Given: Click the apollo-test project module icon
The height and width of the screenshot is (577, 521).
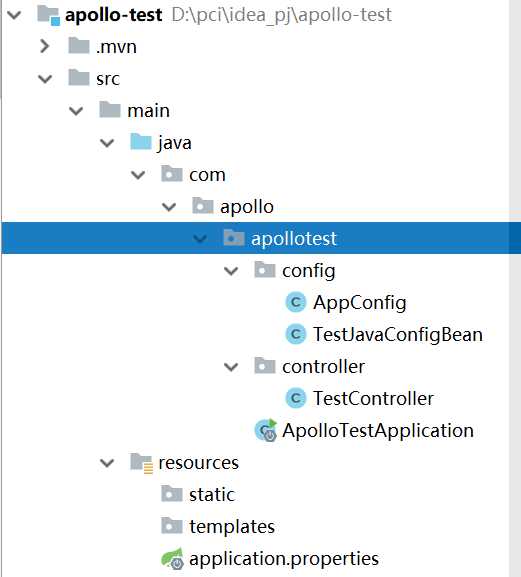Looking at the screenshot, I should 48,15.
